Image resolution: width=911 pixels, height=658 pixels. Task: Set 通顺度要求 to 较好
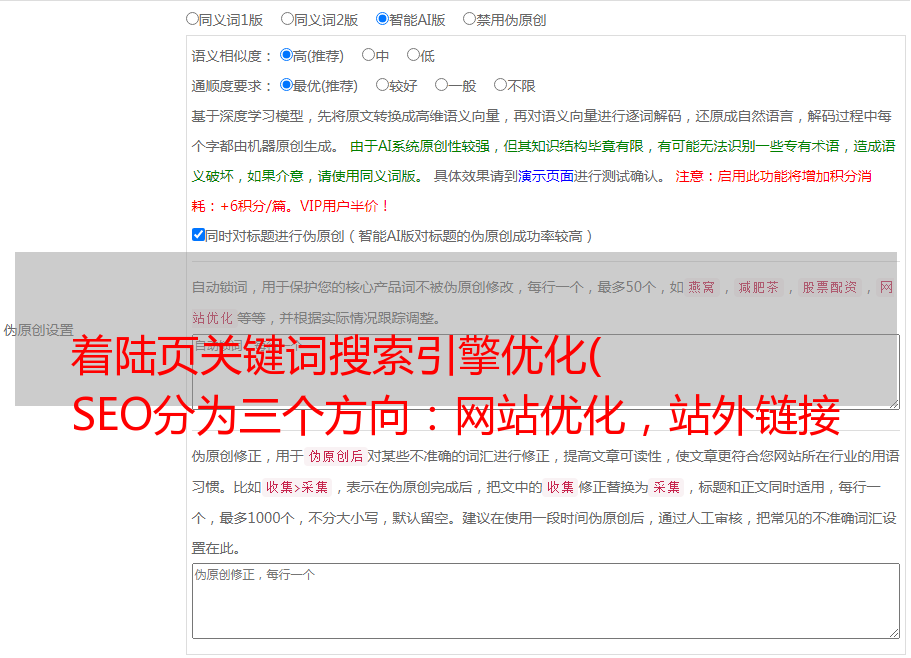click(382, 85)
